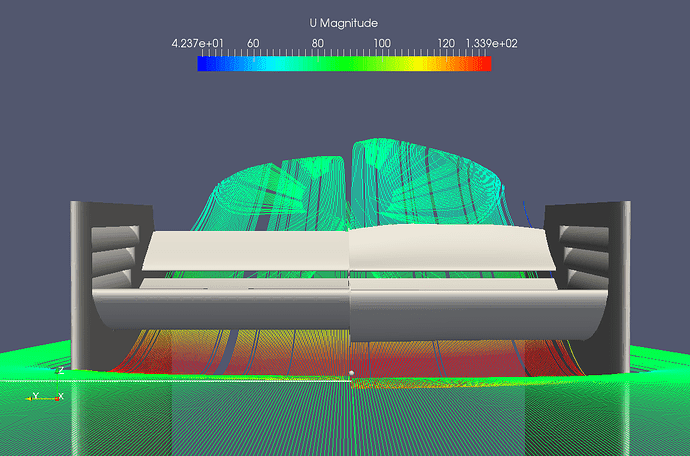Click the legend tick label 100
The height and width of the screenshot is (456, 690).
[x=382, y=44]
